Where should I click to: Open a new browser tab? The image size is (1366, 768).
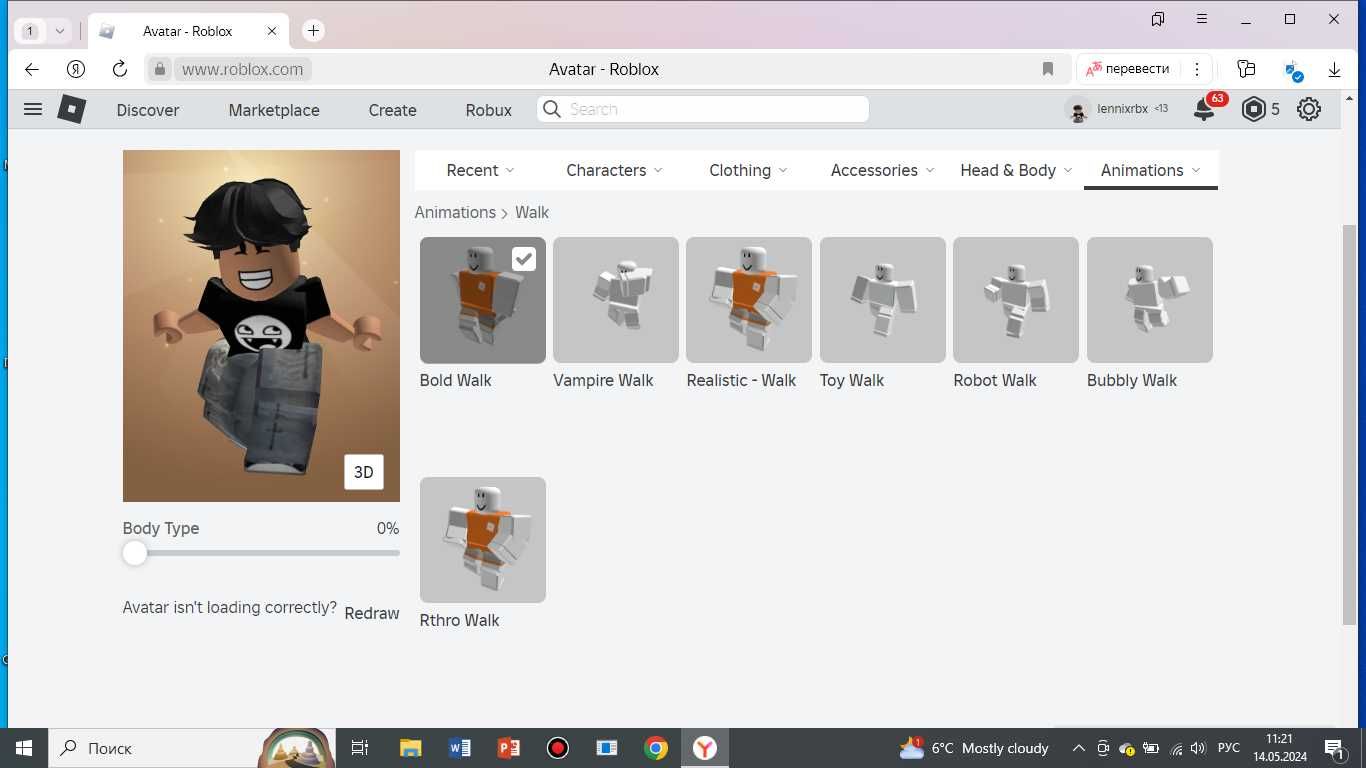[313, 31]
